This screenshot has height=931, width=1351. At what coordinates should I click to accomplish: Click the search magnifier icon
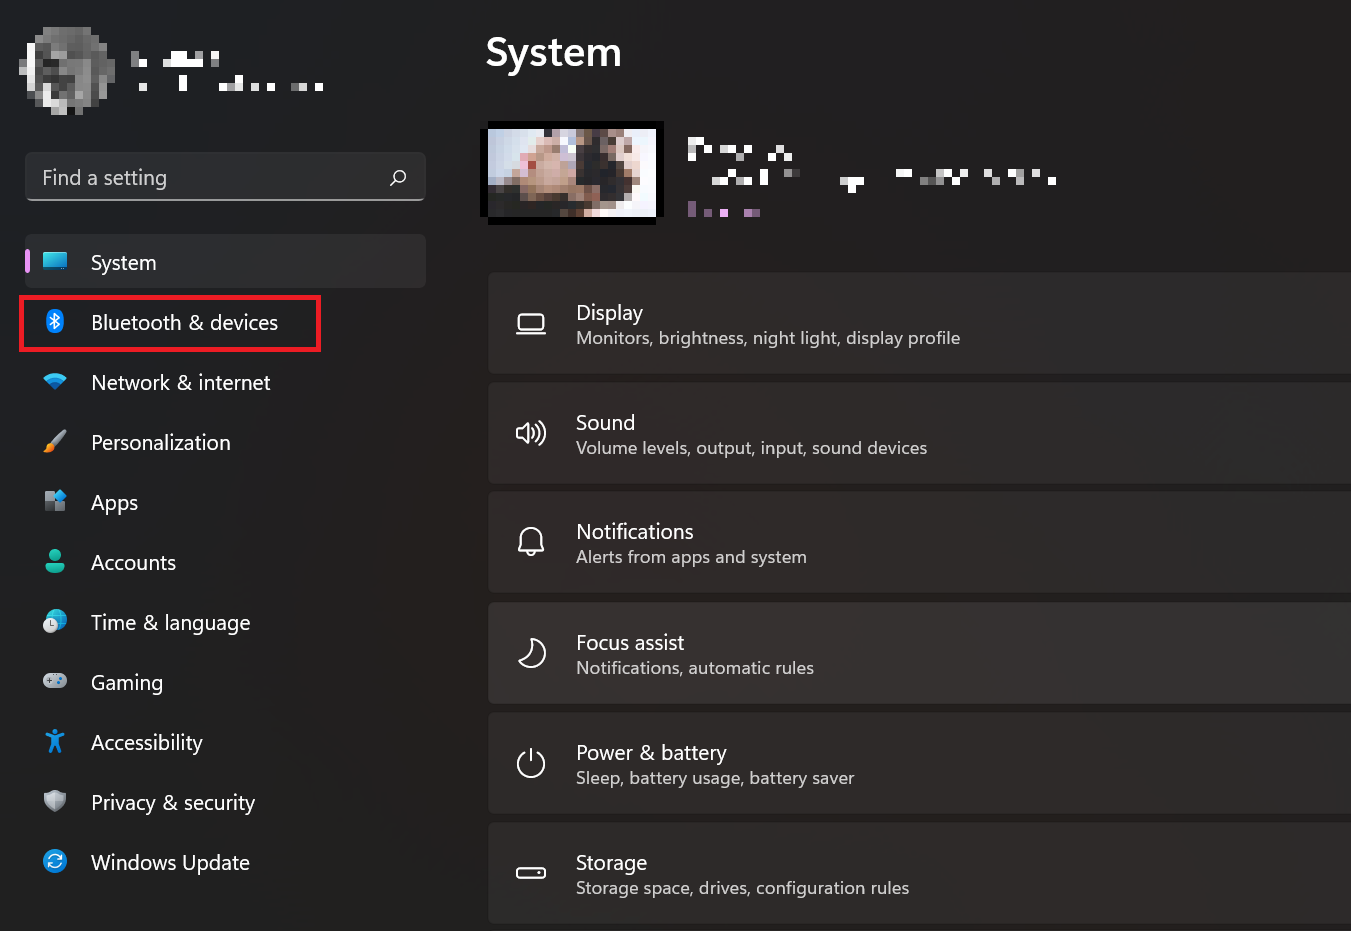coord(398,177)
